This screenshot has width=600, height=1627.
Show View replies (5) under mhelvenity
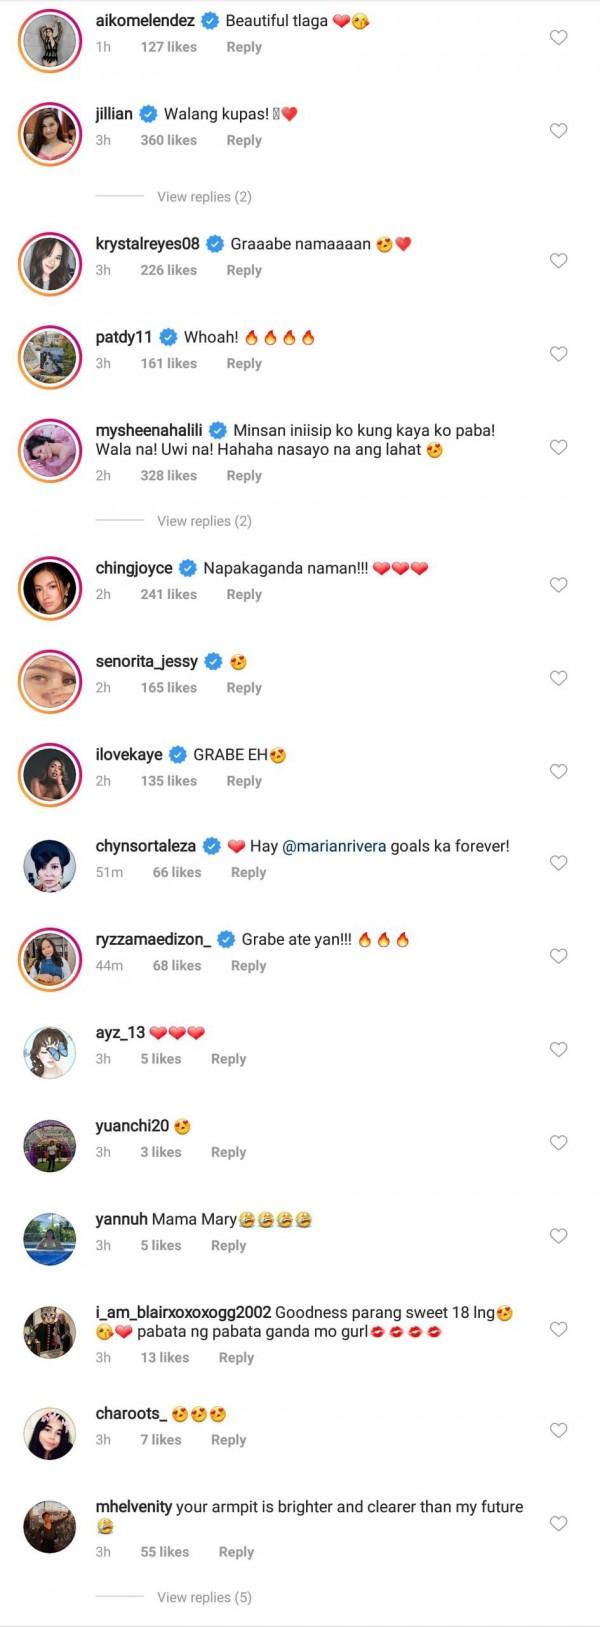[x=204, y=1597]
